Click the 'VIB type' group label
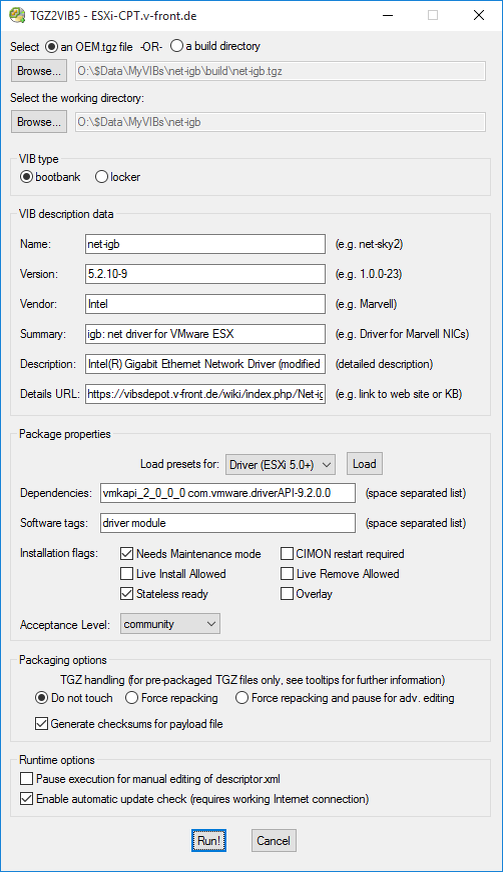The height and width of the screenshot is (872, 503). tap(38, 159)
